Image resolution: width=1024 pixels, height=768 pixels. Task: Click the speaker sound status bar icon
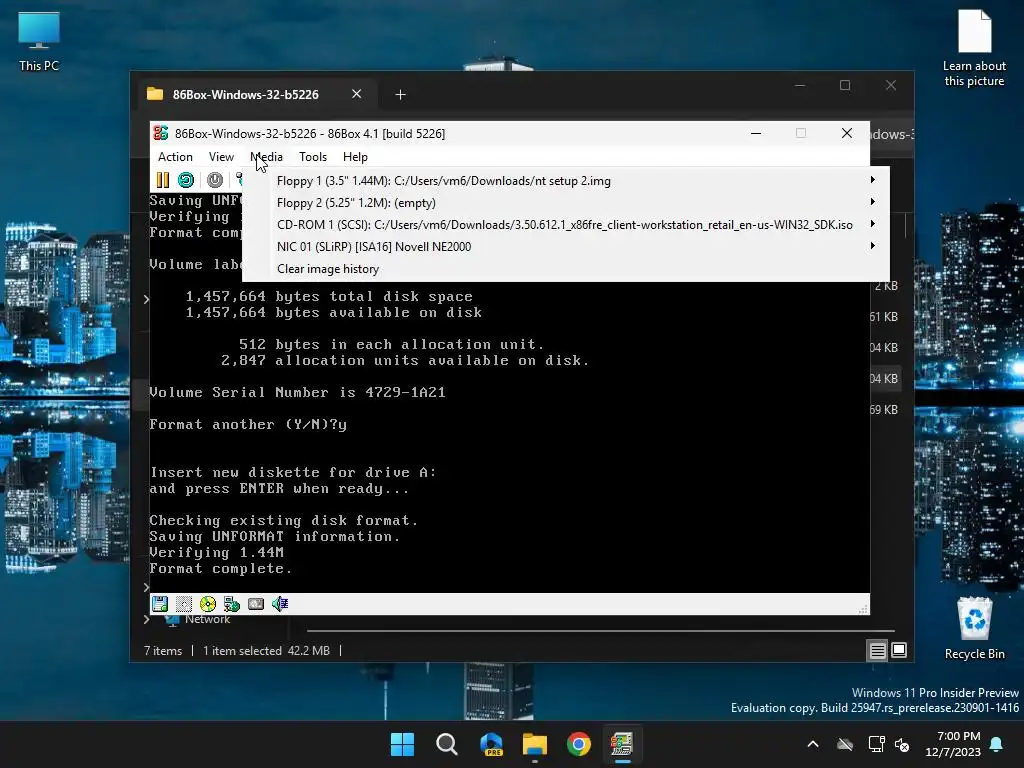280,604
